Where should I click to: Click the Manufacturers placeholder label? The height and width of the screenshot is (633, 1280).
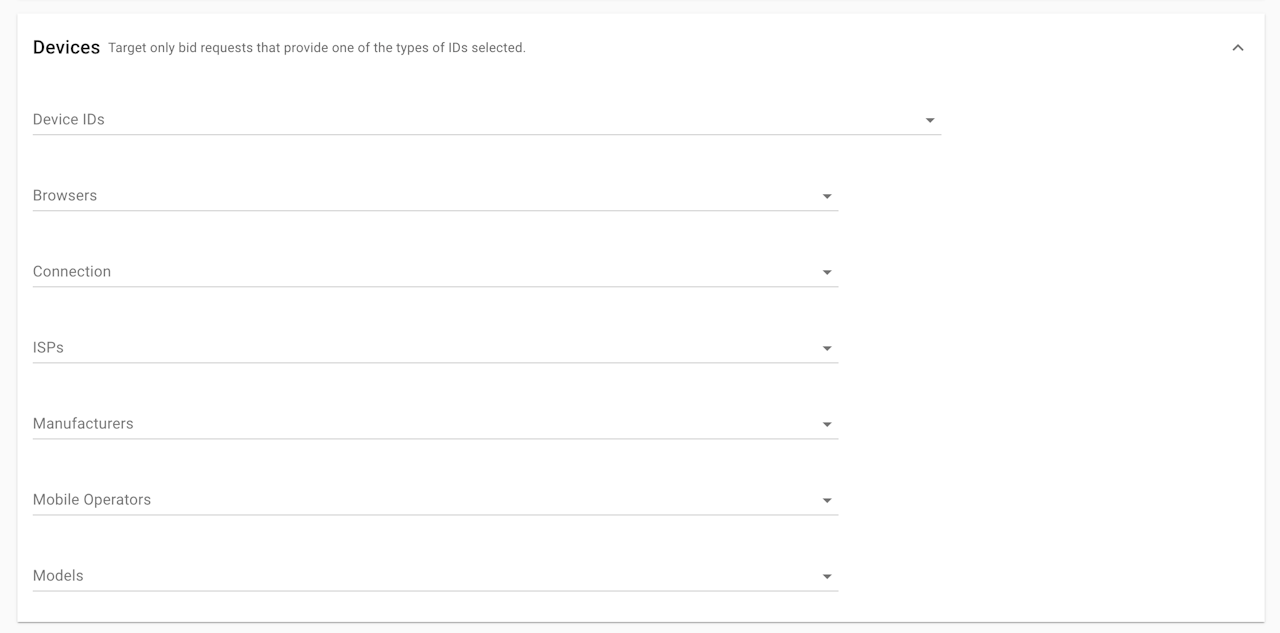pyautogui.click(x=83, y=423)
